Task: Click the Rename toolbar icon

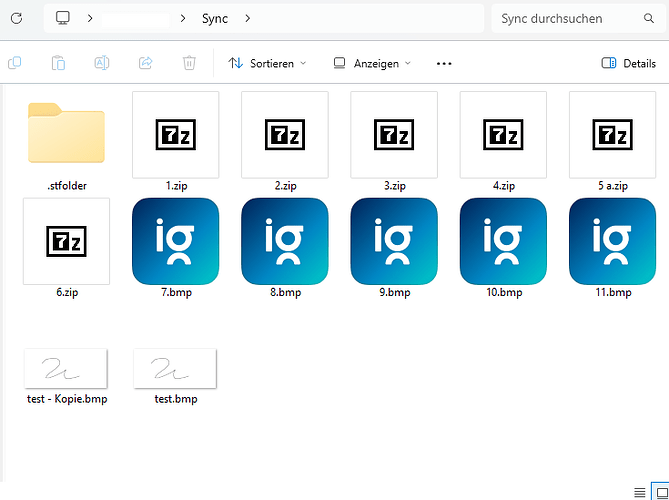Action: click(x=102, y=63)
